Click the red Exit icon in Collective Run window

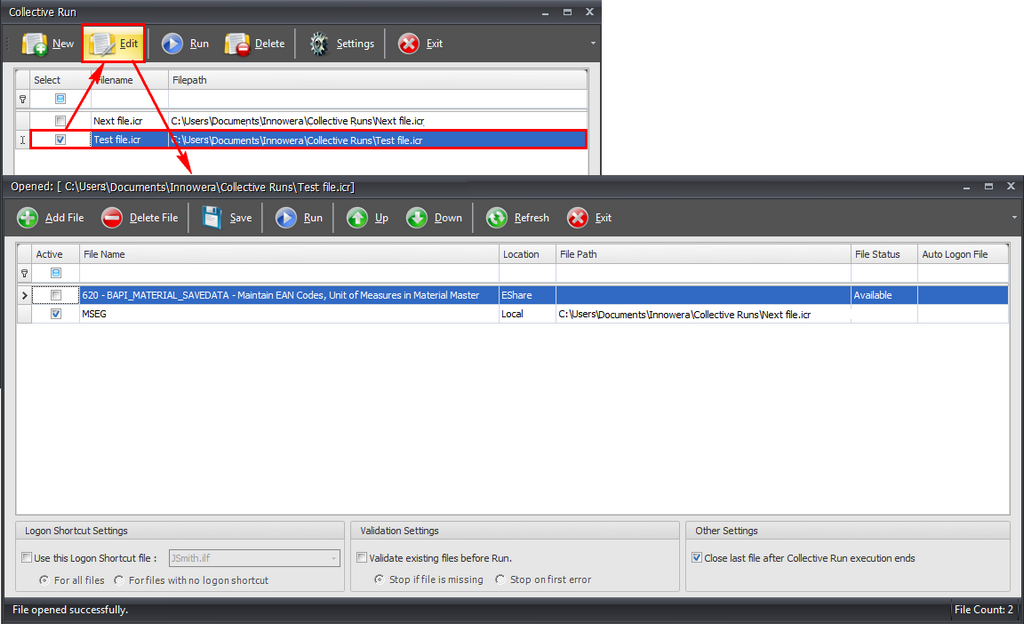click(409, 44)
